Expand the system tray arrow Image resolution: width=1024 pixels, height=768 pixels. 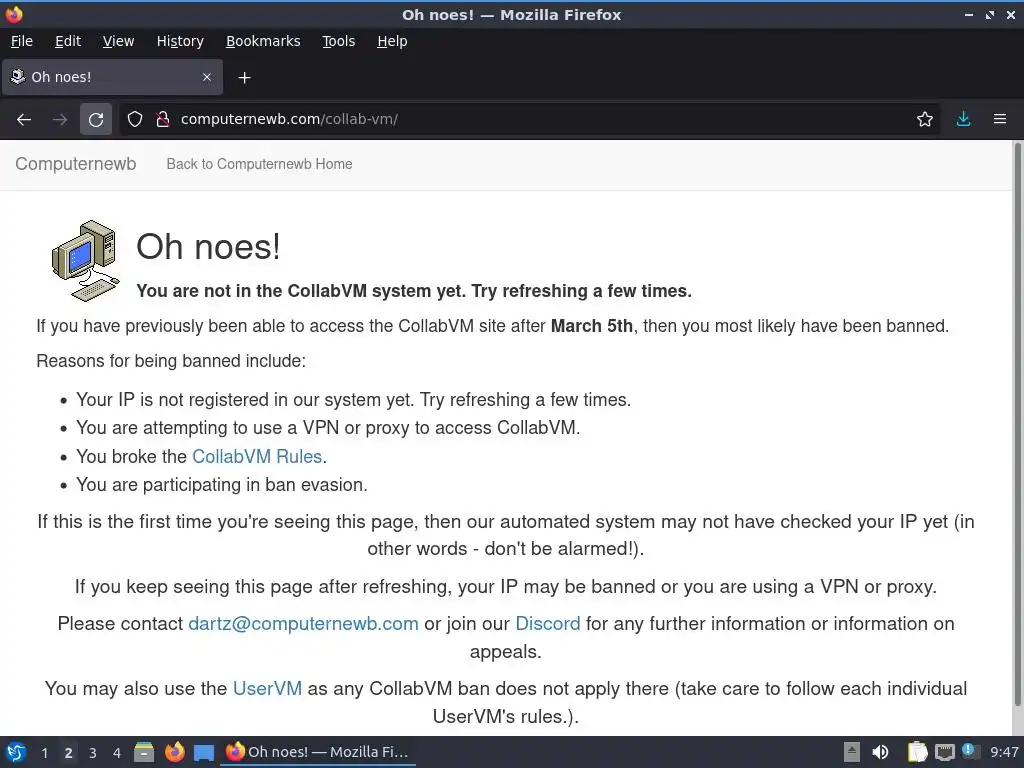852,752
